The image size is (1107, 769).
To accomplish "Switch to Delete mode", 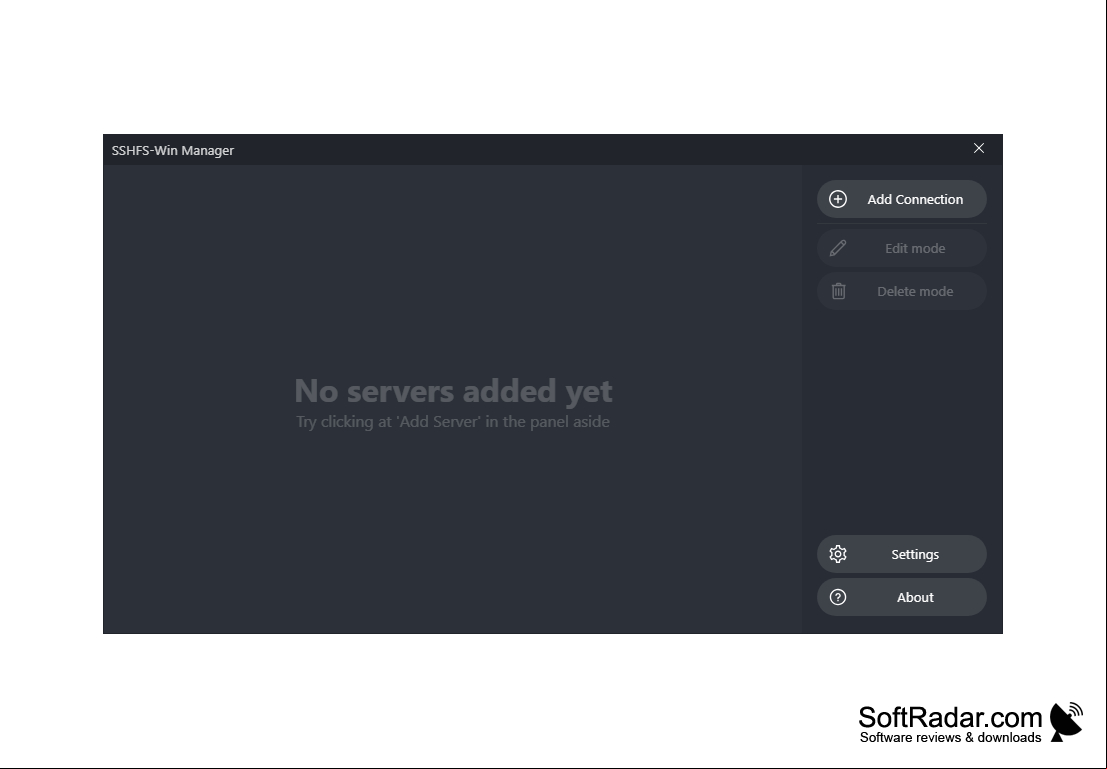I will (902, 291).
